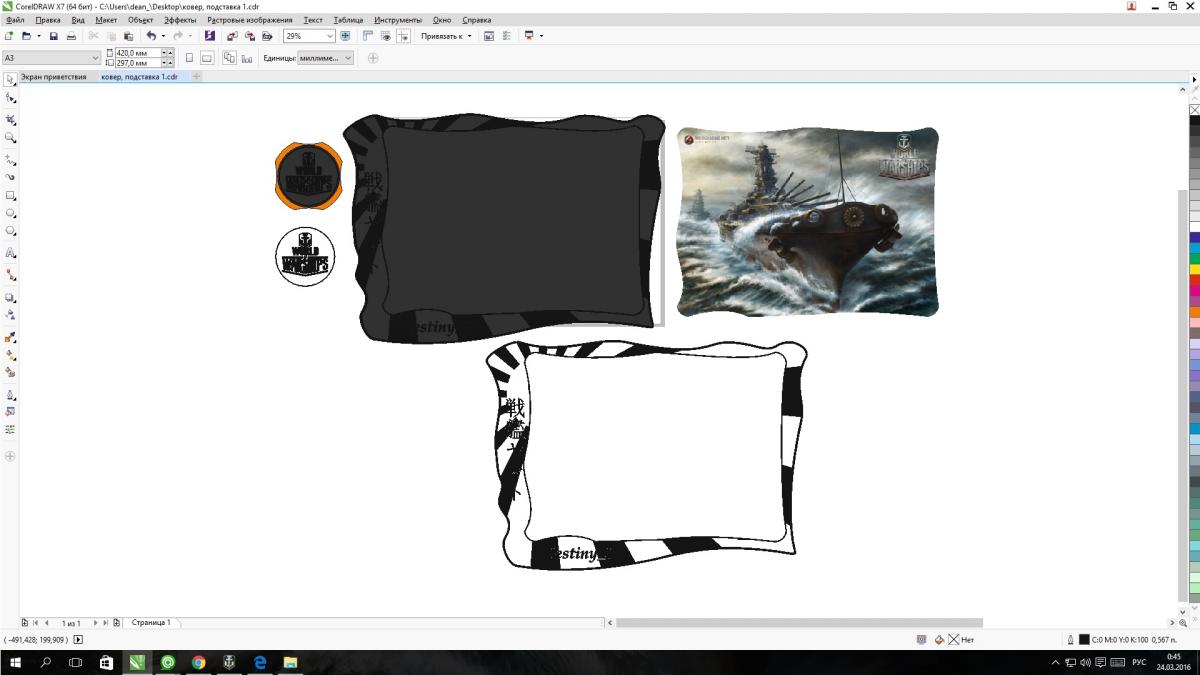Select the Crop tool
The image size is (1200, 675).
pyautogui.click(x=10, y=119)
